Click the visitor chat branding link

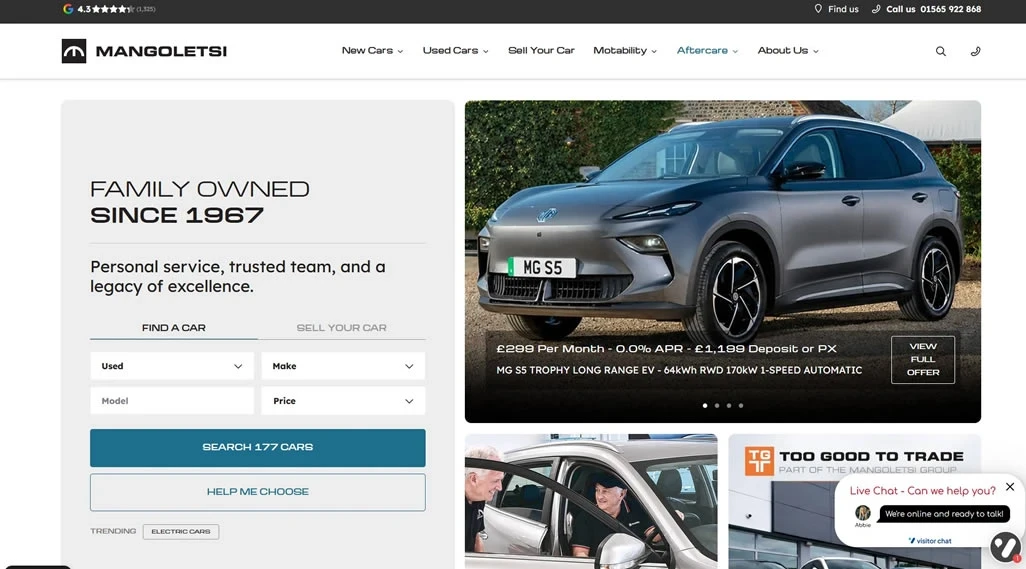(x=930, y=541)
